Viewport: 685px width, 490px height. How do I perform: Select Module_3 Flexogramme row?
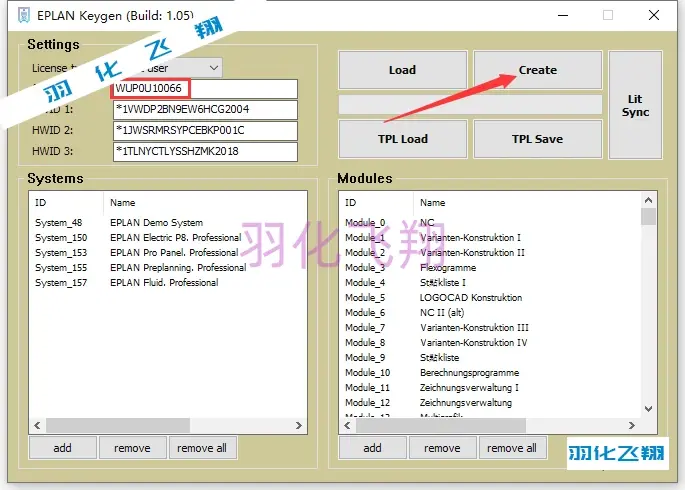pyautogui.click(x=490, y=268)
